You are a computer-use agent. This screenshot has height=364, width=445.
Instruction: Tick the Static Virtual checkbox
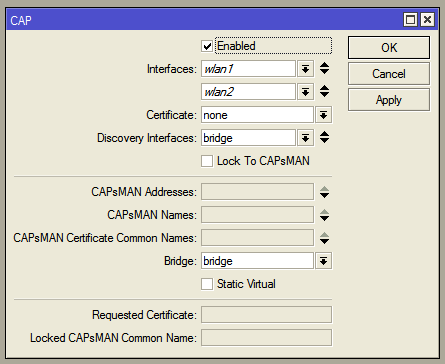click(x=207, y=284)
